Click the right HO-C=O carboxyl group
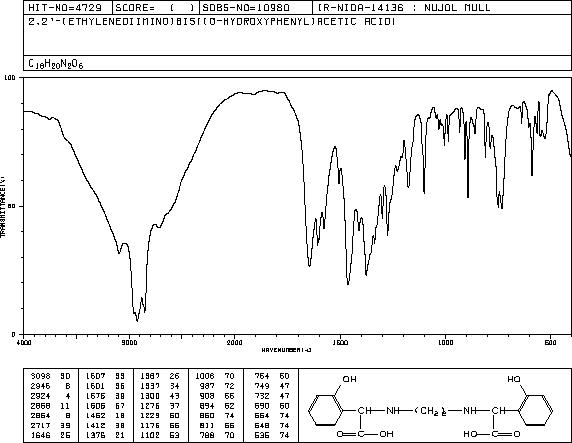This screenshot has height=443, width=572. [491, 434]
